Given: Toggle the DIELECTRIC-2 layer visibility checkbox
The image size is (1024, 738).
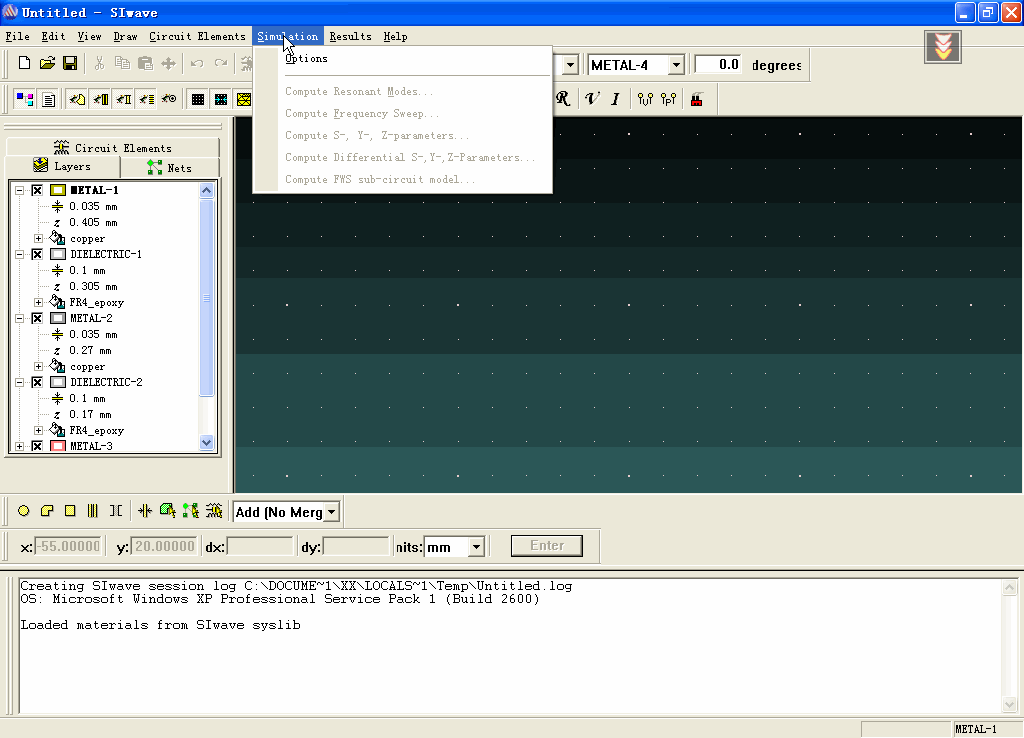Looking at the screenshot, I should (37, 382).
